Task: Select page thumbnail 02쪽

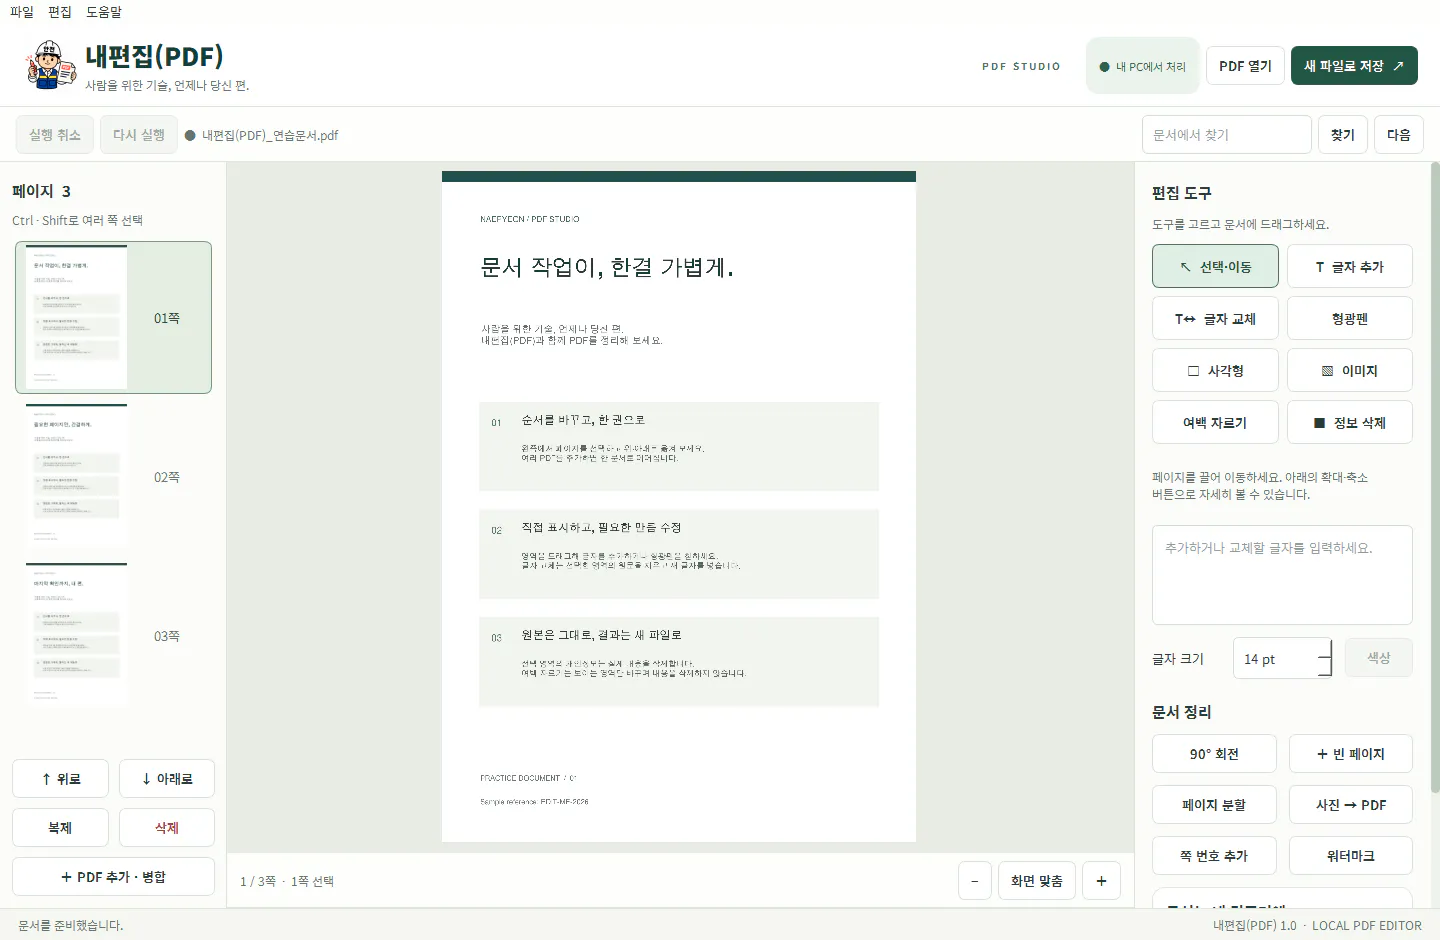Action: [113, 476]
